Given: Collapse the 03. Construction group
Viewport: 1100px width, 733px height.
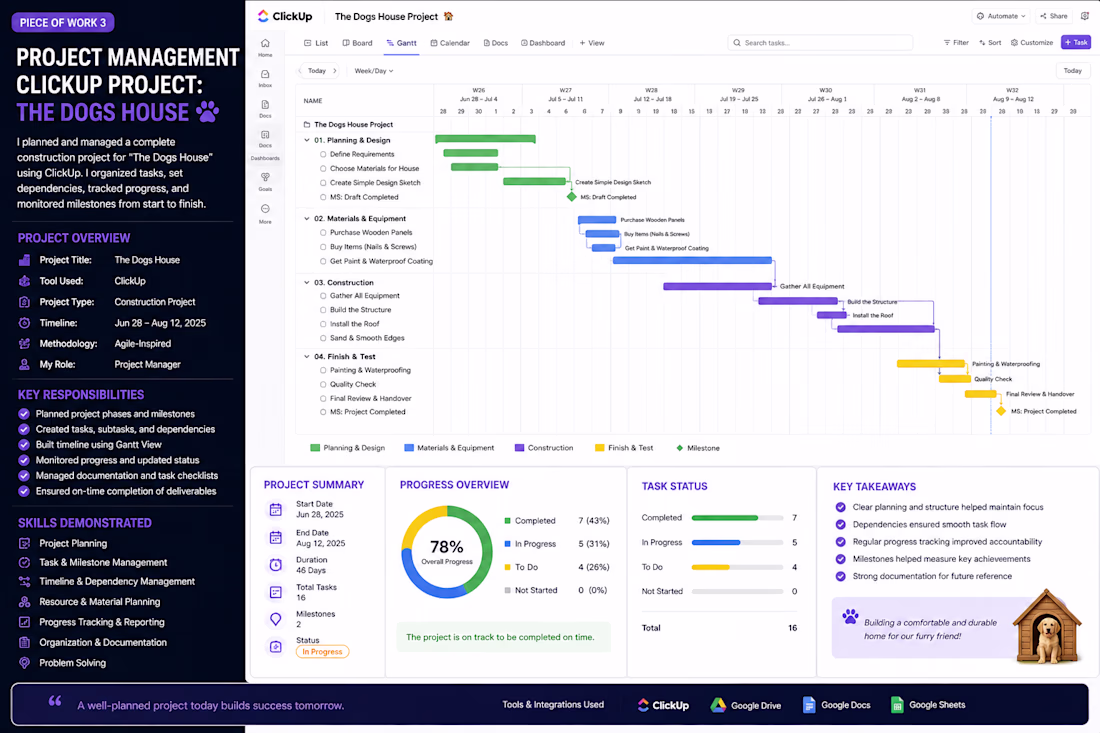Looking at the screenshot, I should [307, 283].
